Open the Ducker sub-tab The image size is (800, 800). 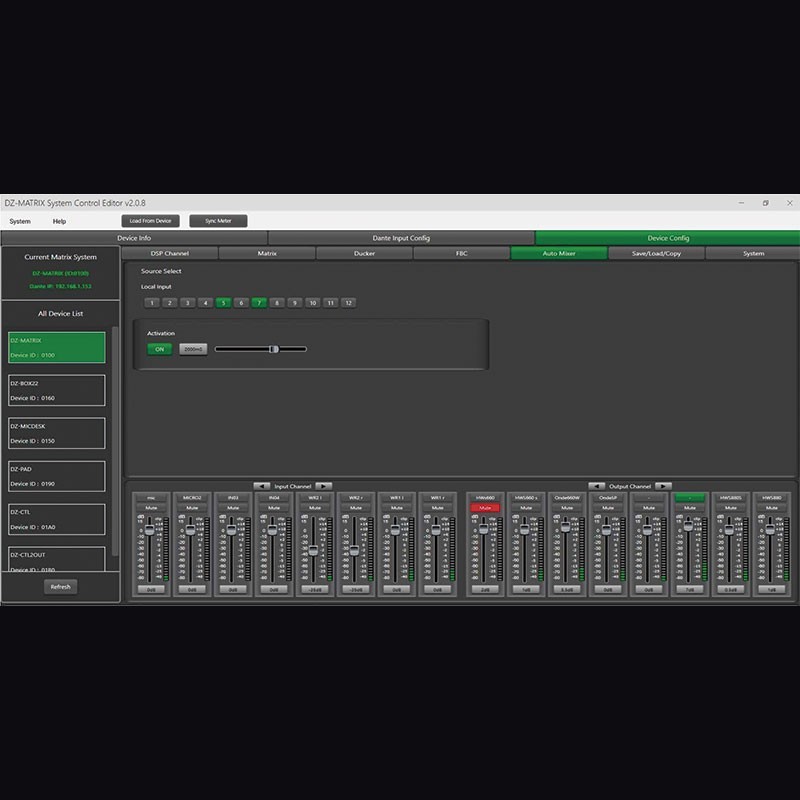coord(364,254)
